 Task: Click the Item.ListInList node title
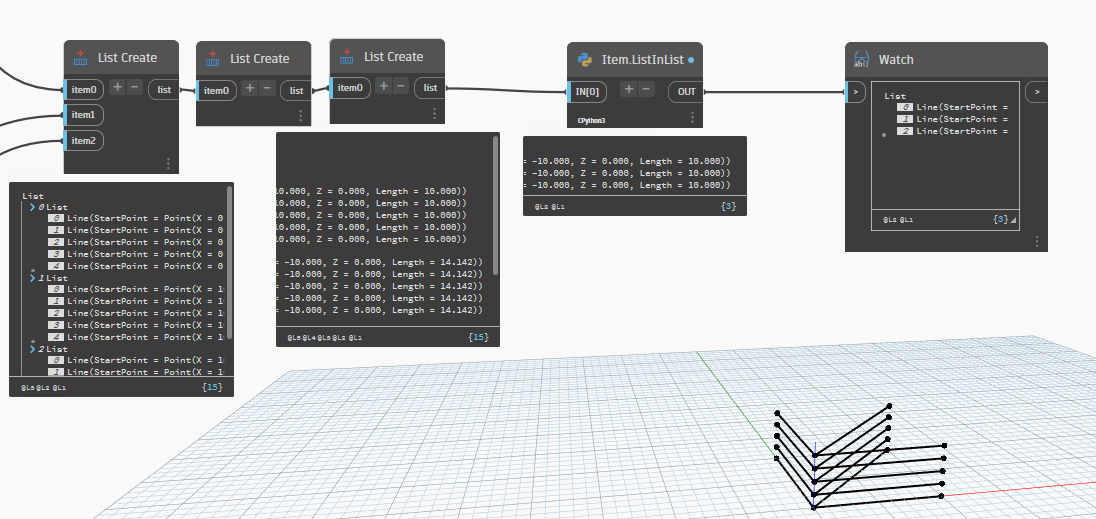642,60
